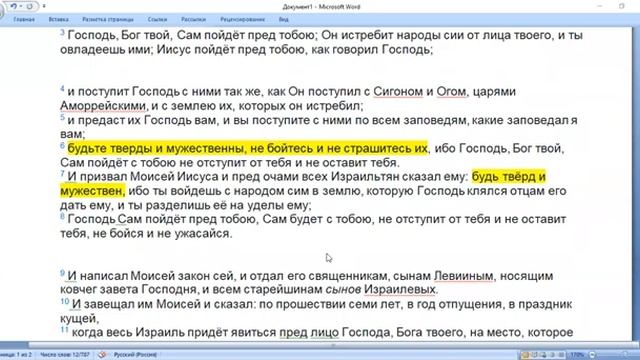Click the highlighted word 'мужествен' in verse 7
The height and width of the screenshot is (360, 640).
[x=91, y=191]
